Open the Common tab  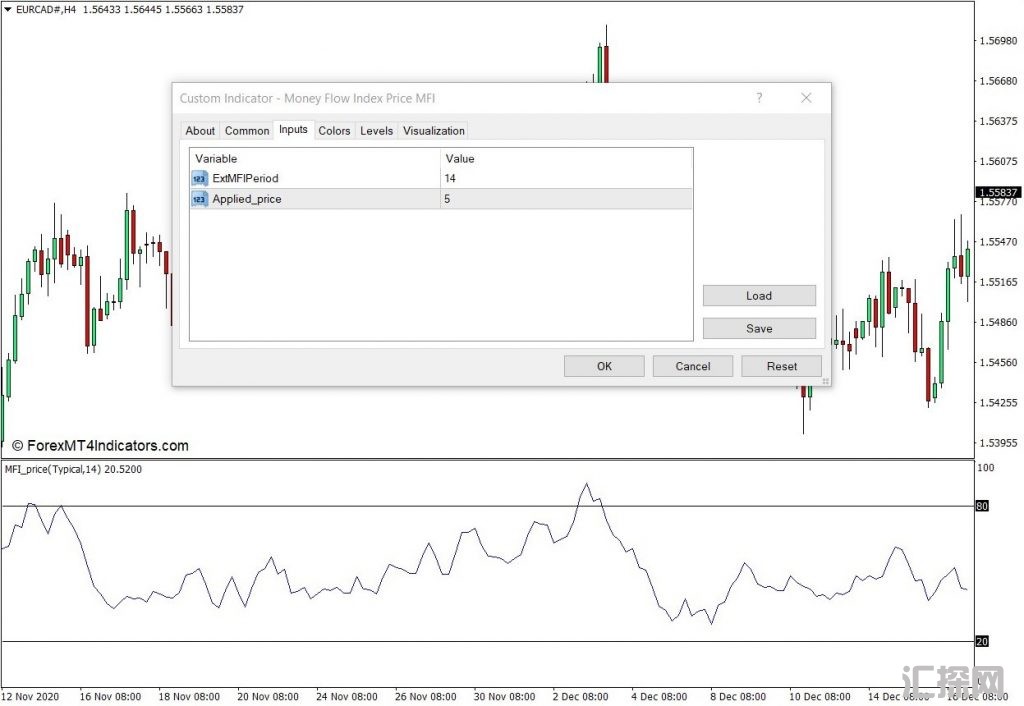point(246,131)
